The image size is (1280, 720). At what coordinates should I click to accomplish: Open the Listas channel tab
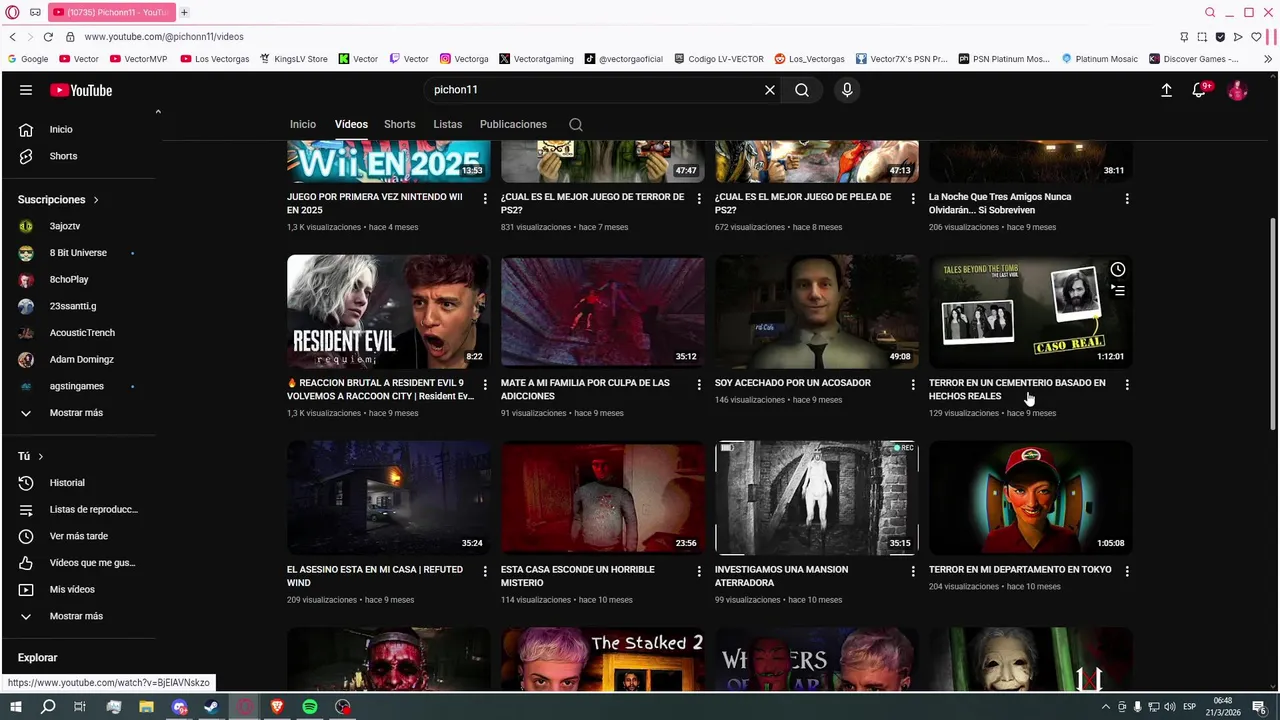448,125
